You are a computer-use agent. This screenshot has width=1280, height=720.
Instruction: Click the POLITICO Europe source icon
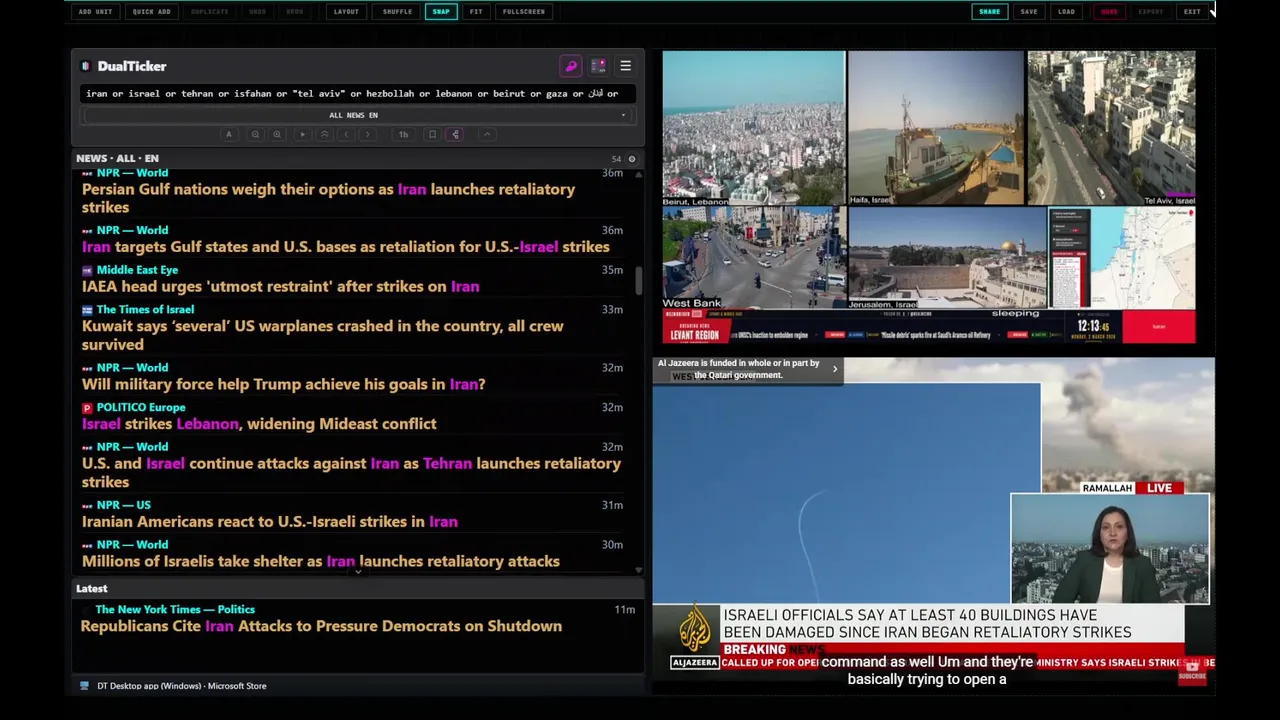tap(87, 408)
